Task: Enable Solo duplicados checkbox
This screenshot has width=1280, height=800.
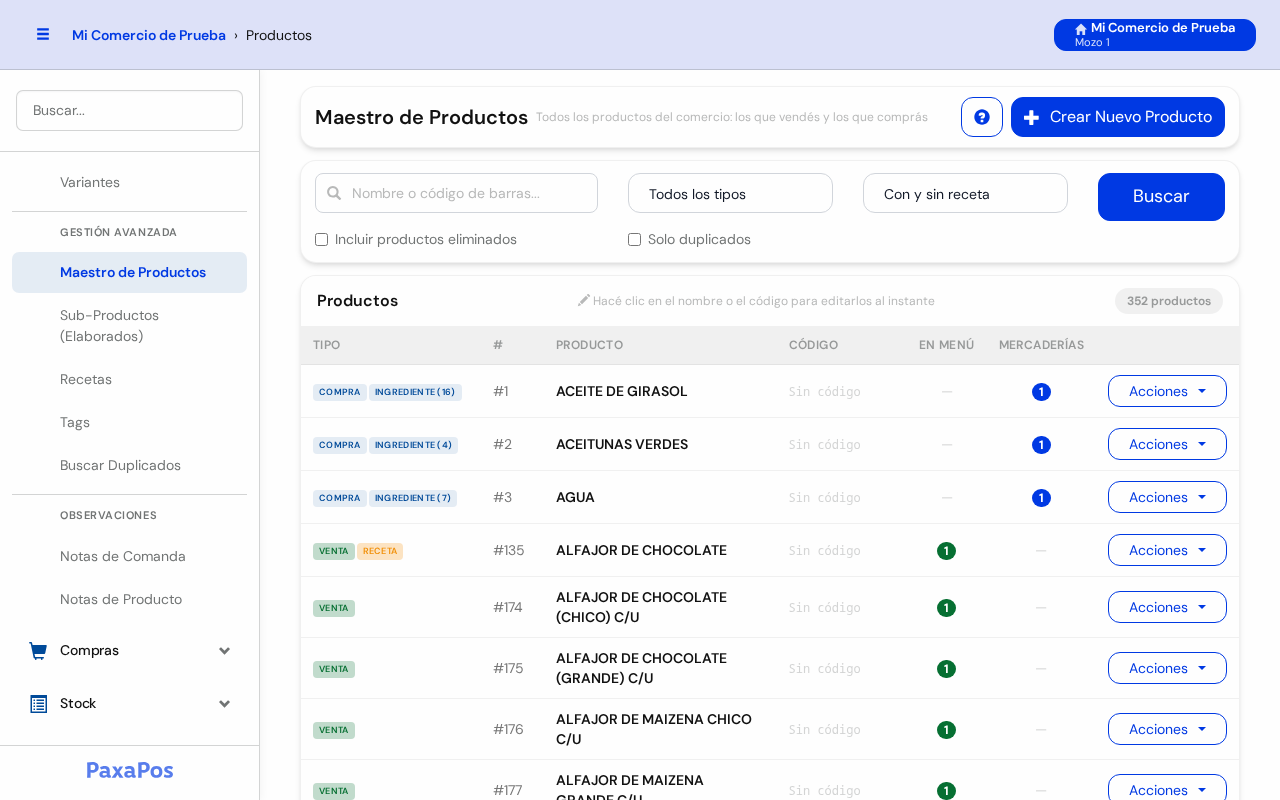Action: pyautogui.click(x=634, y=240)
